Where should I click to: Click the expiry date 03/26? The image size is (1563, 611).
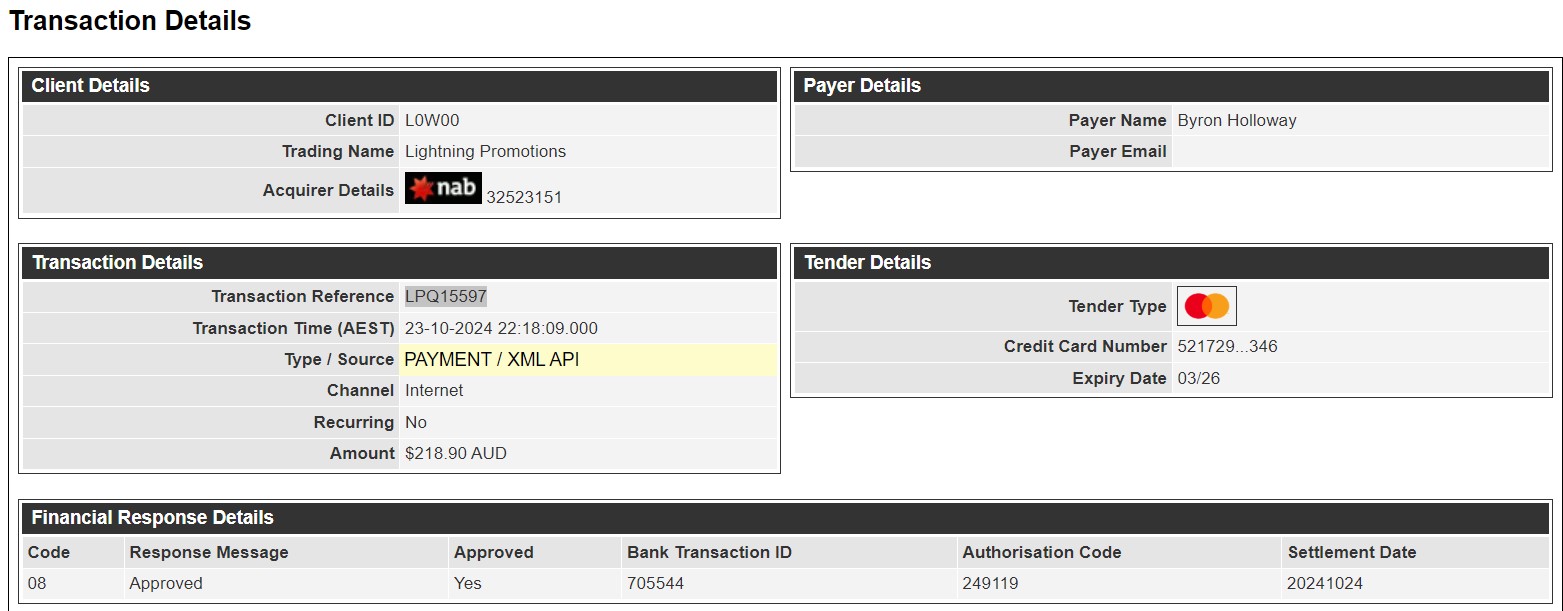[1199, 379]
